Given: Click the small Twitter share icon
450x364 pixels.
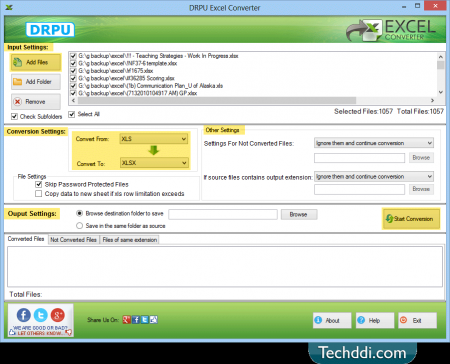Looking at the screenshot, I should pyautogui.click(x=145, y=320).
